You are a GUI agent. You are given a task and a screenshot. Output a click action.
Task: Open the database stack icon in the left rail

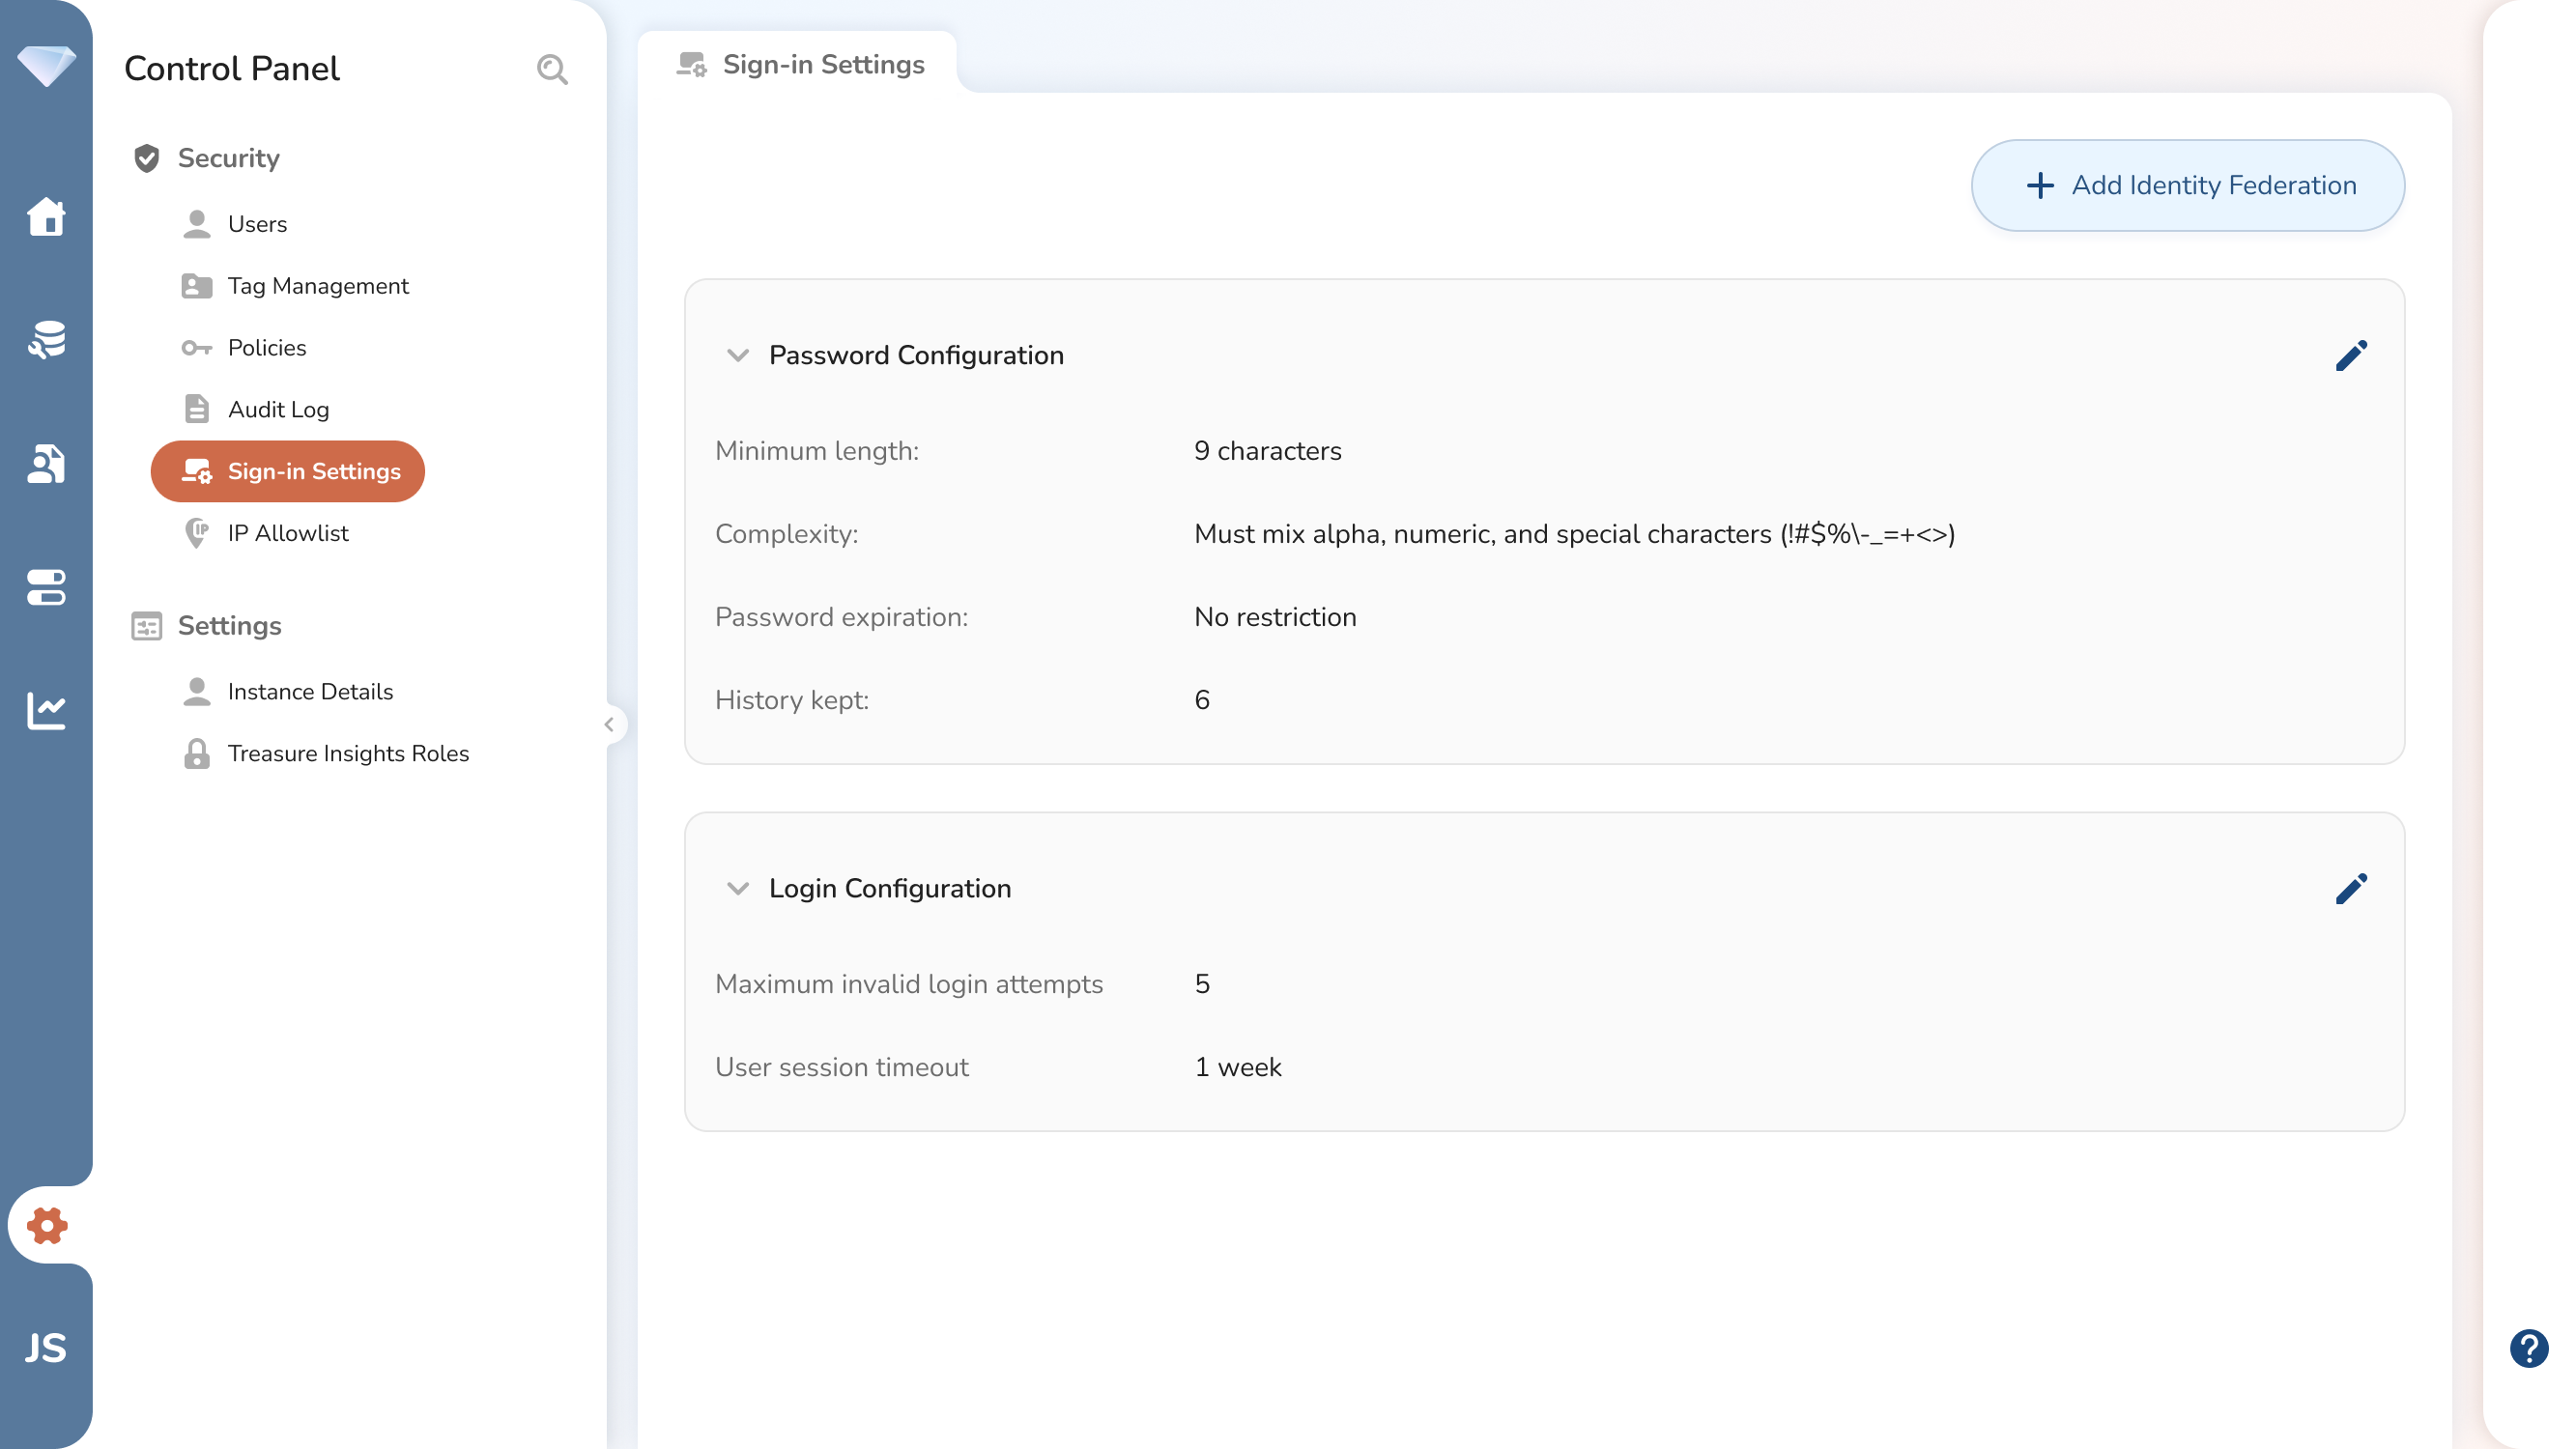[46, 340]
